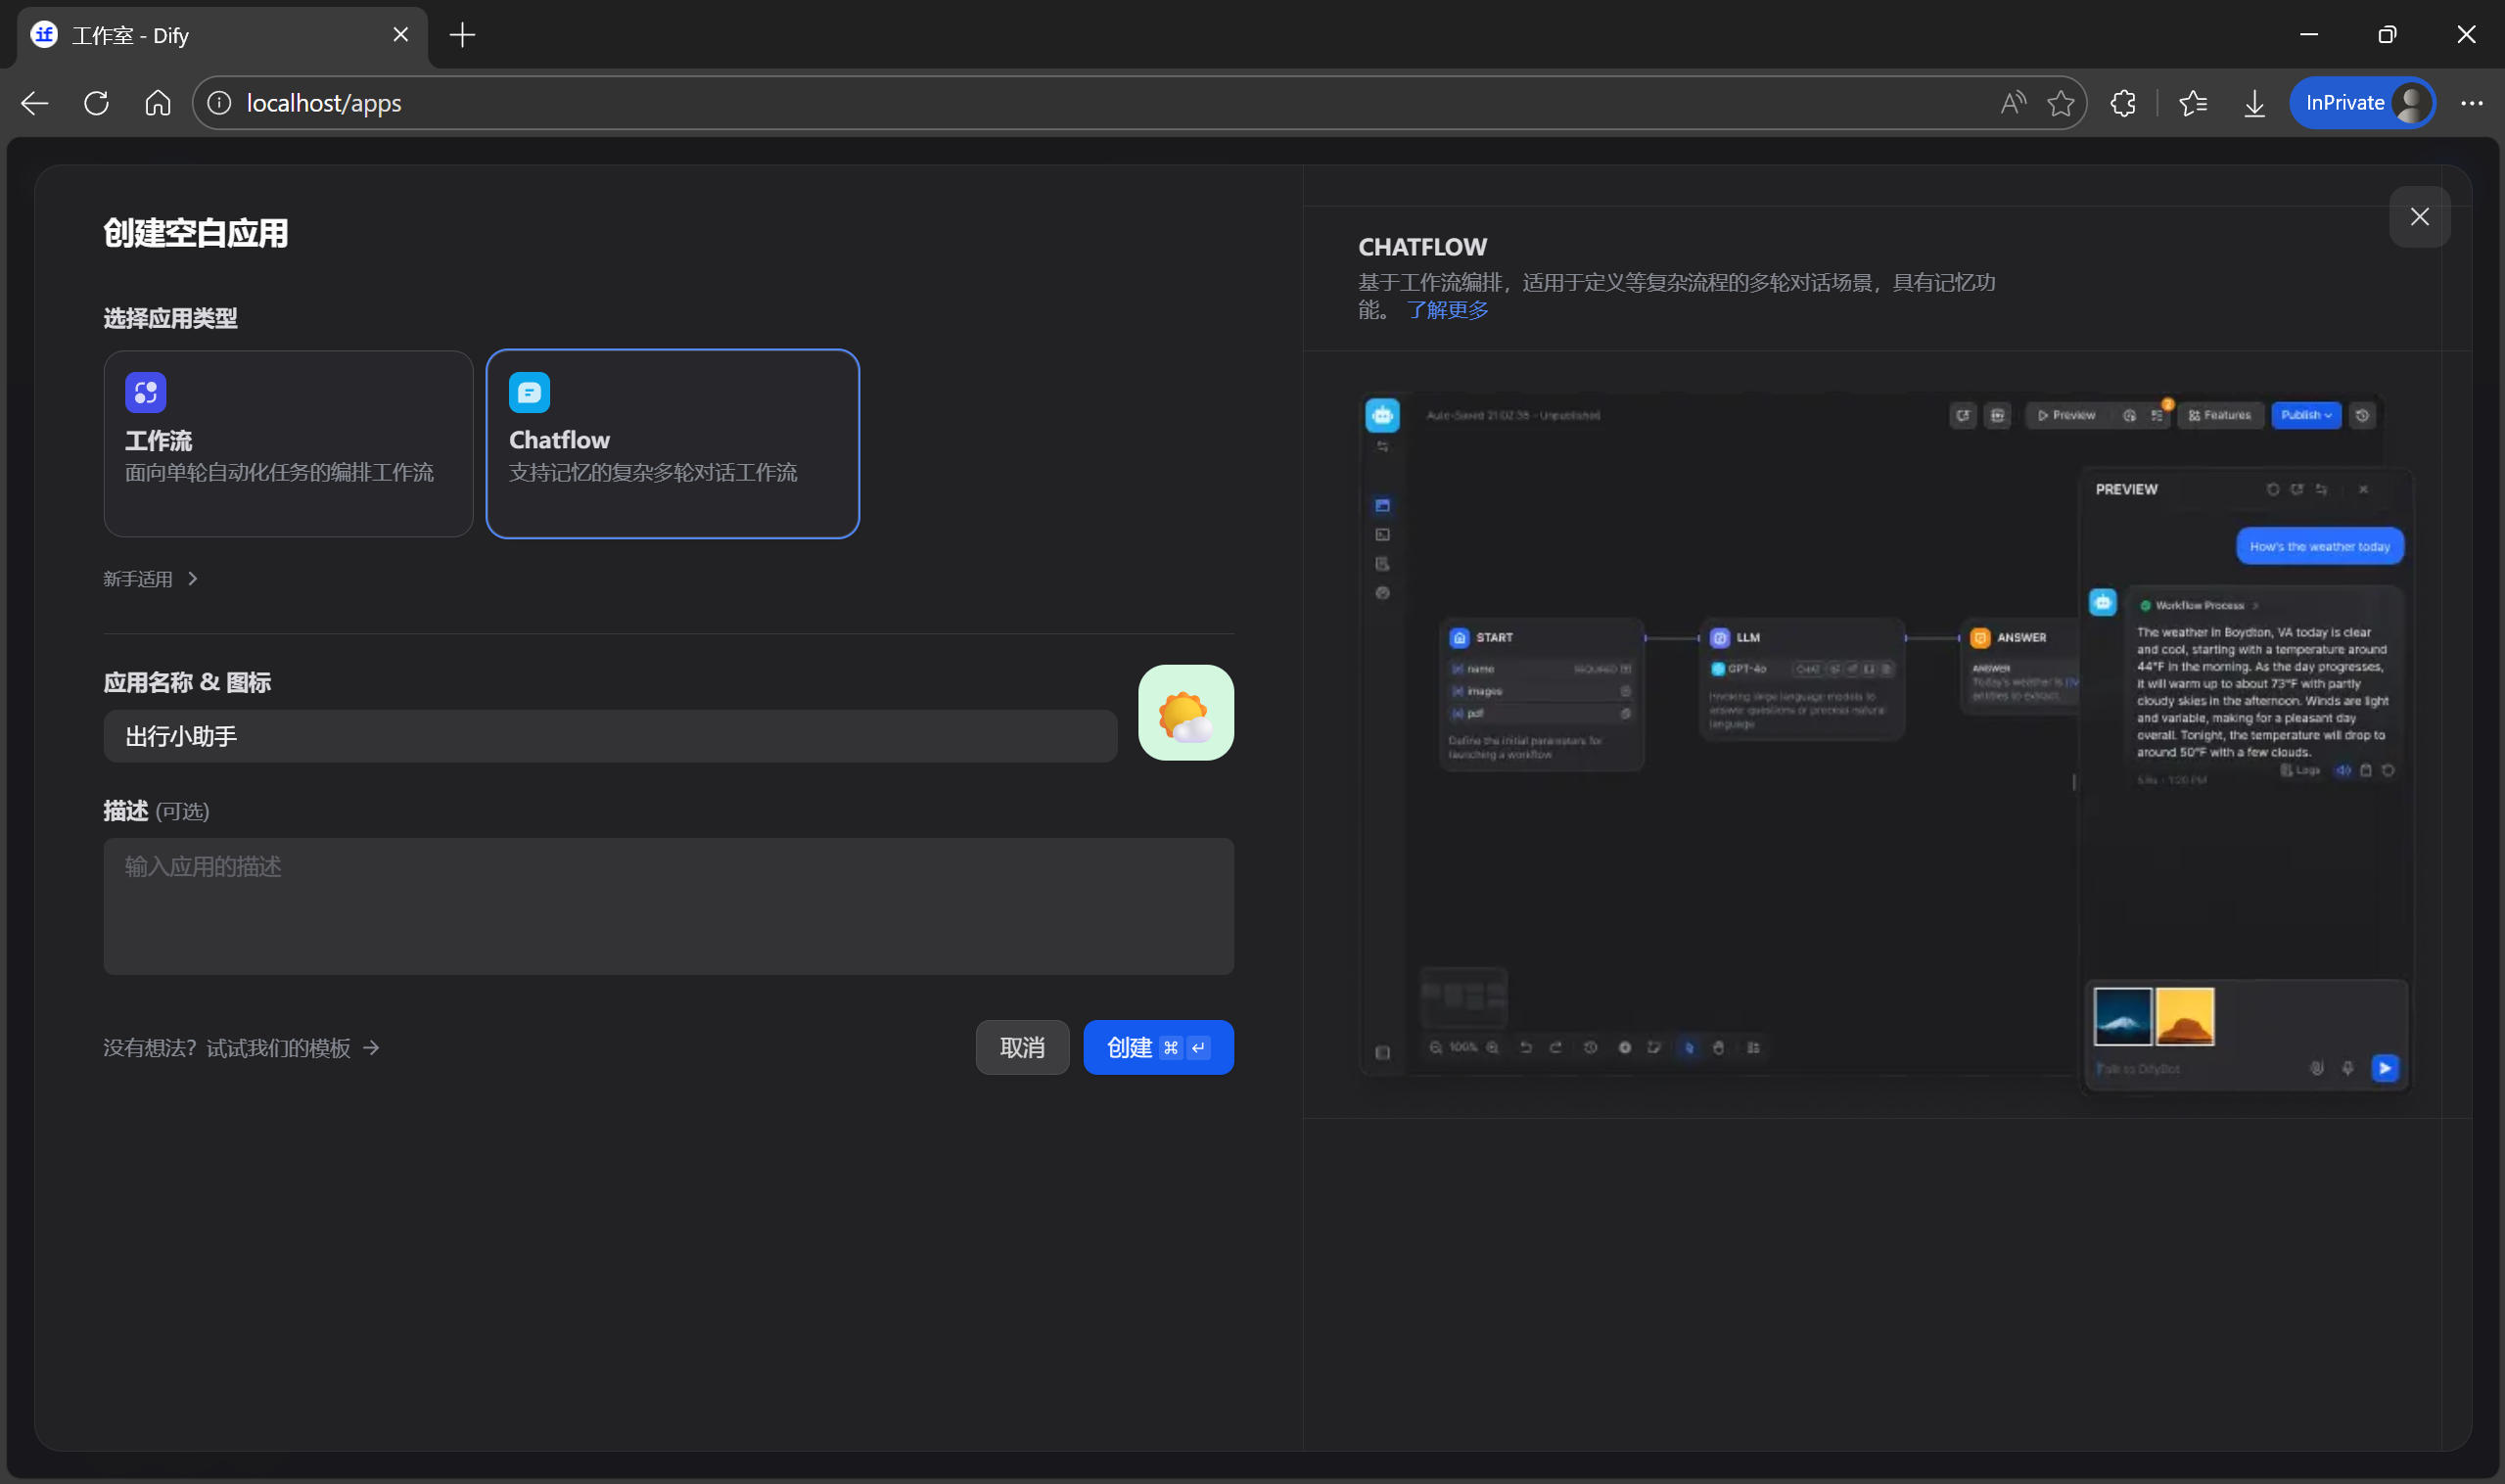Click the 取消 button

click(x=1021, y=1047)
